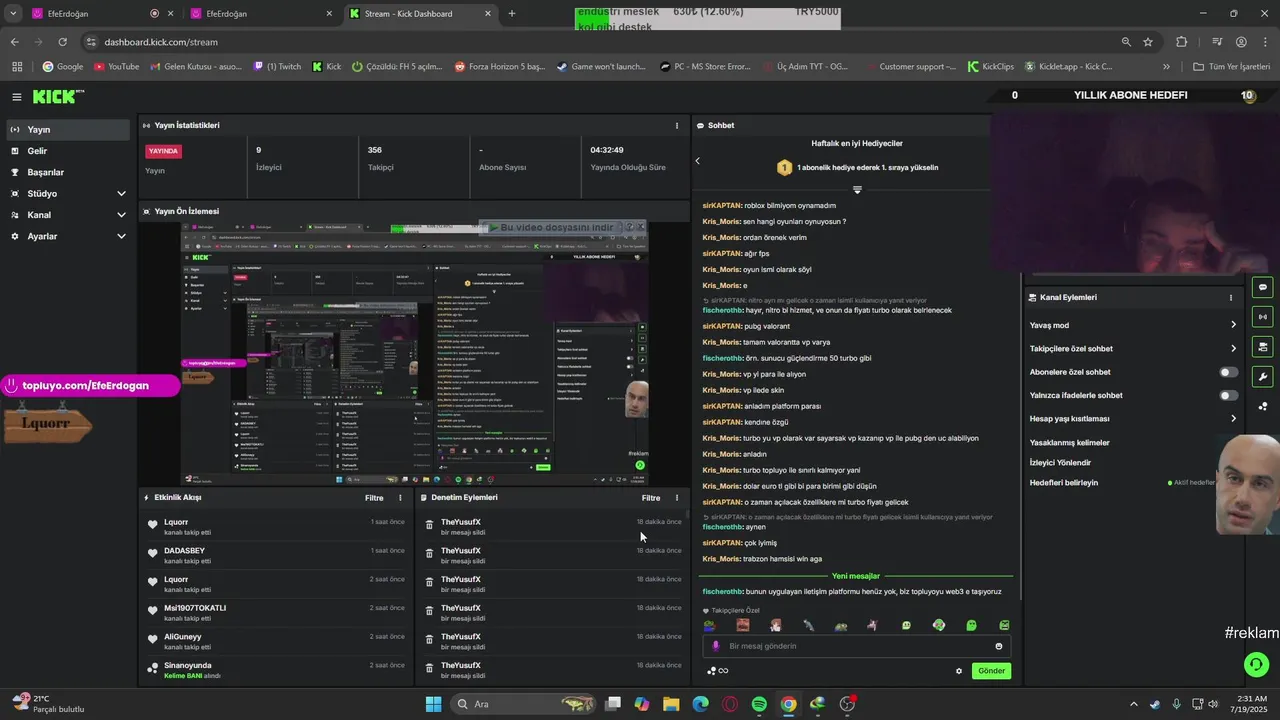The width and height of the screenshot is (1280, 720).
Task: Open Takipçilere özel sohbet options arrow
Action: point(1233,349)
